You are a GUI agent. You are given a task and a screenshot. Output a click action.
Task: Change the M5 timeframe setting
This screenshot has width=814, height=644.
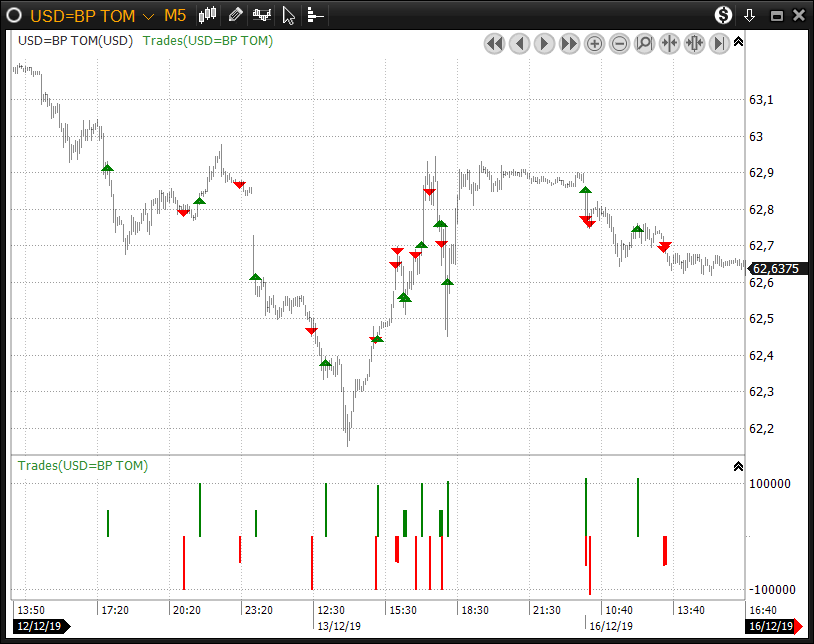coord(175,16)
